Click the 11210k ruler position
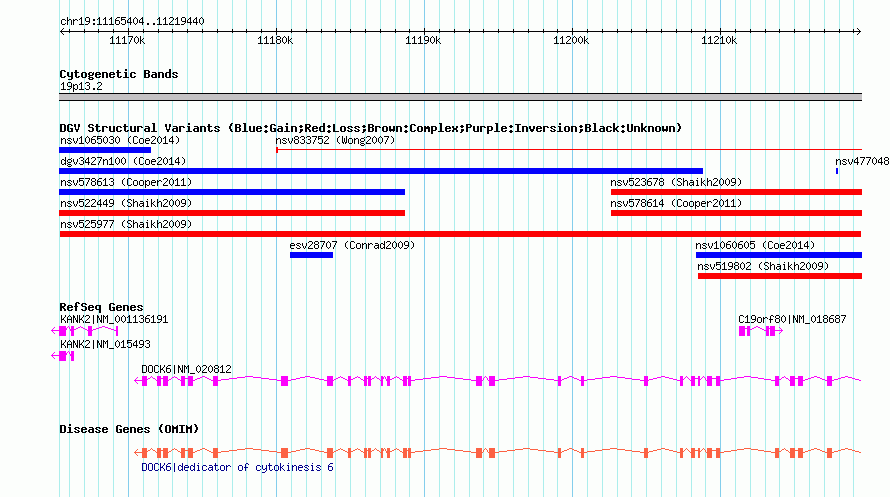The width and height of the screenshot is (890, 497). coord(719,40)
